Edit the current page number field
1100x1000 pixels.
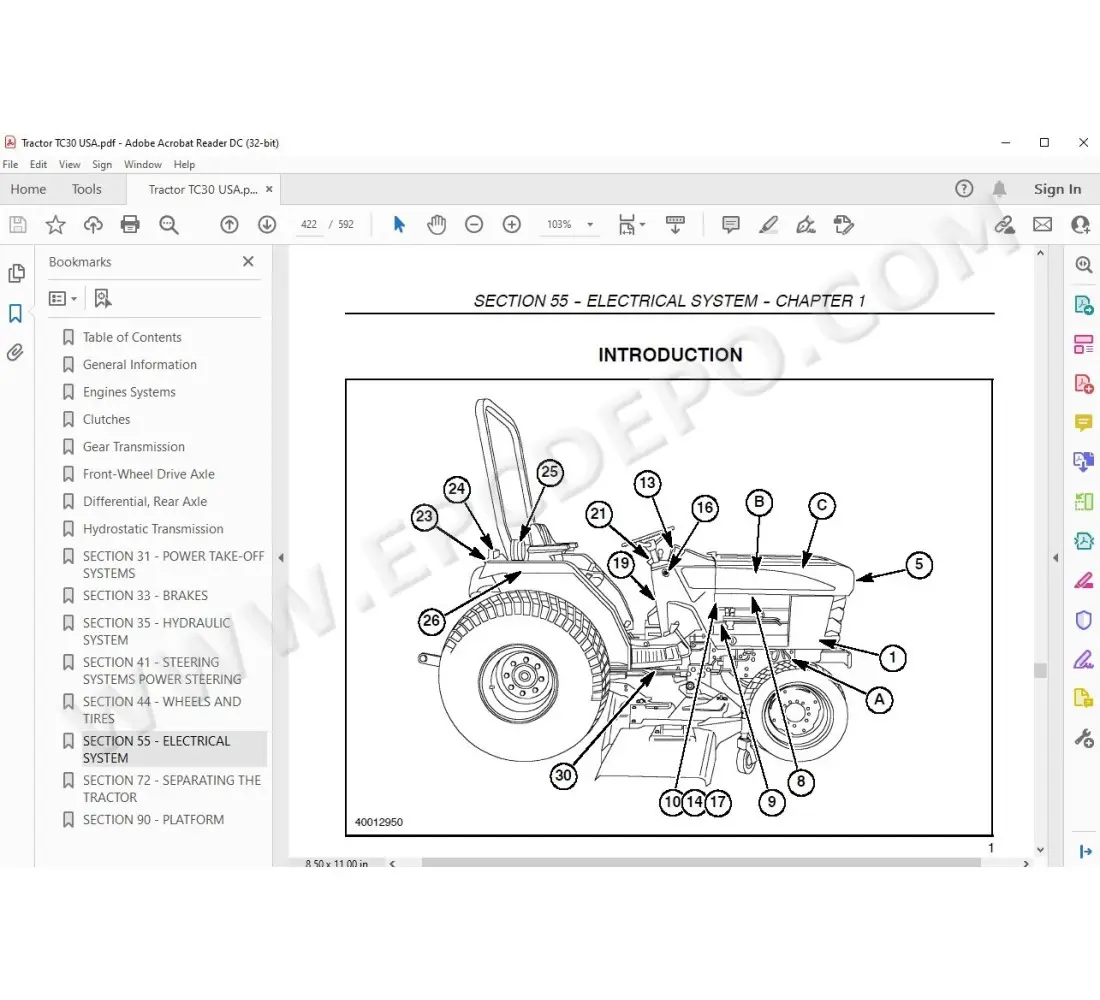[308, 224]
